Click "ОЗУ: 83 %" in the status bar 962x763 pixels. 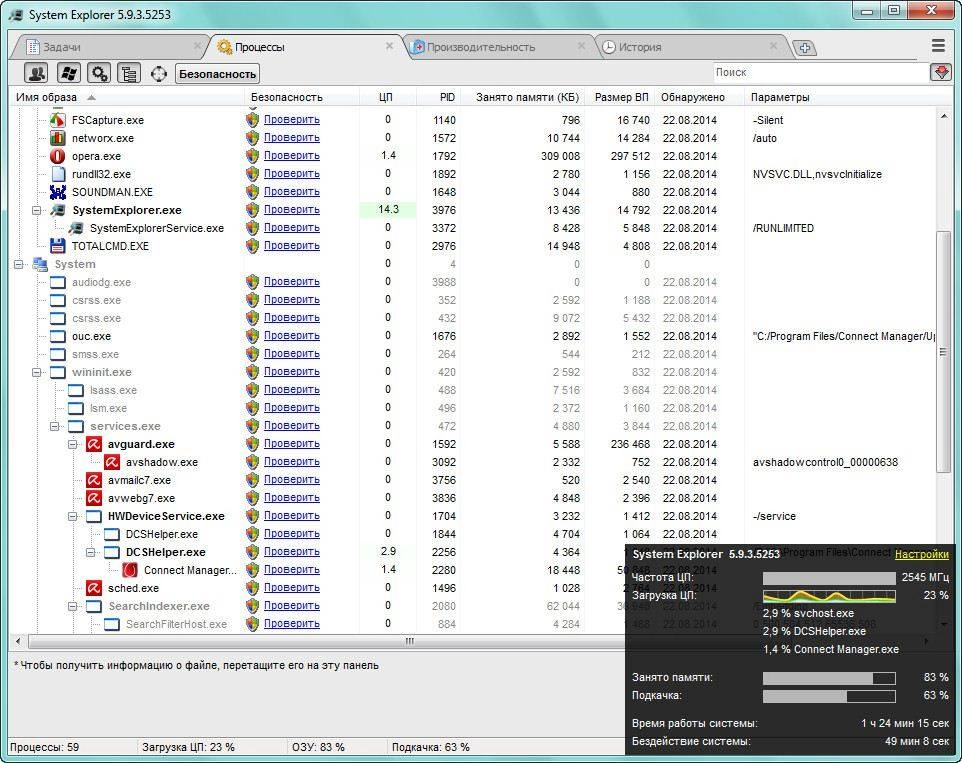point(318,747)
